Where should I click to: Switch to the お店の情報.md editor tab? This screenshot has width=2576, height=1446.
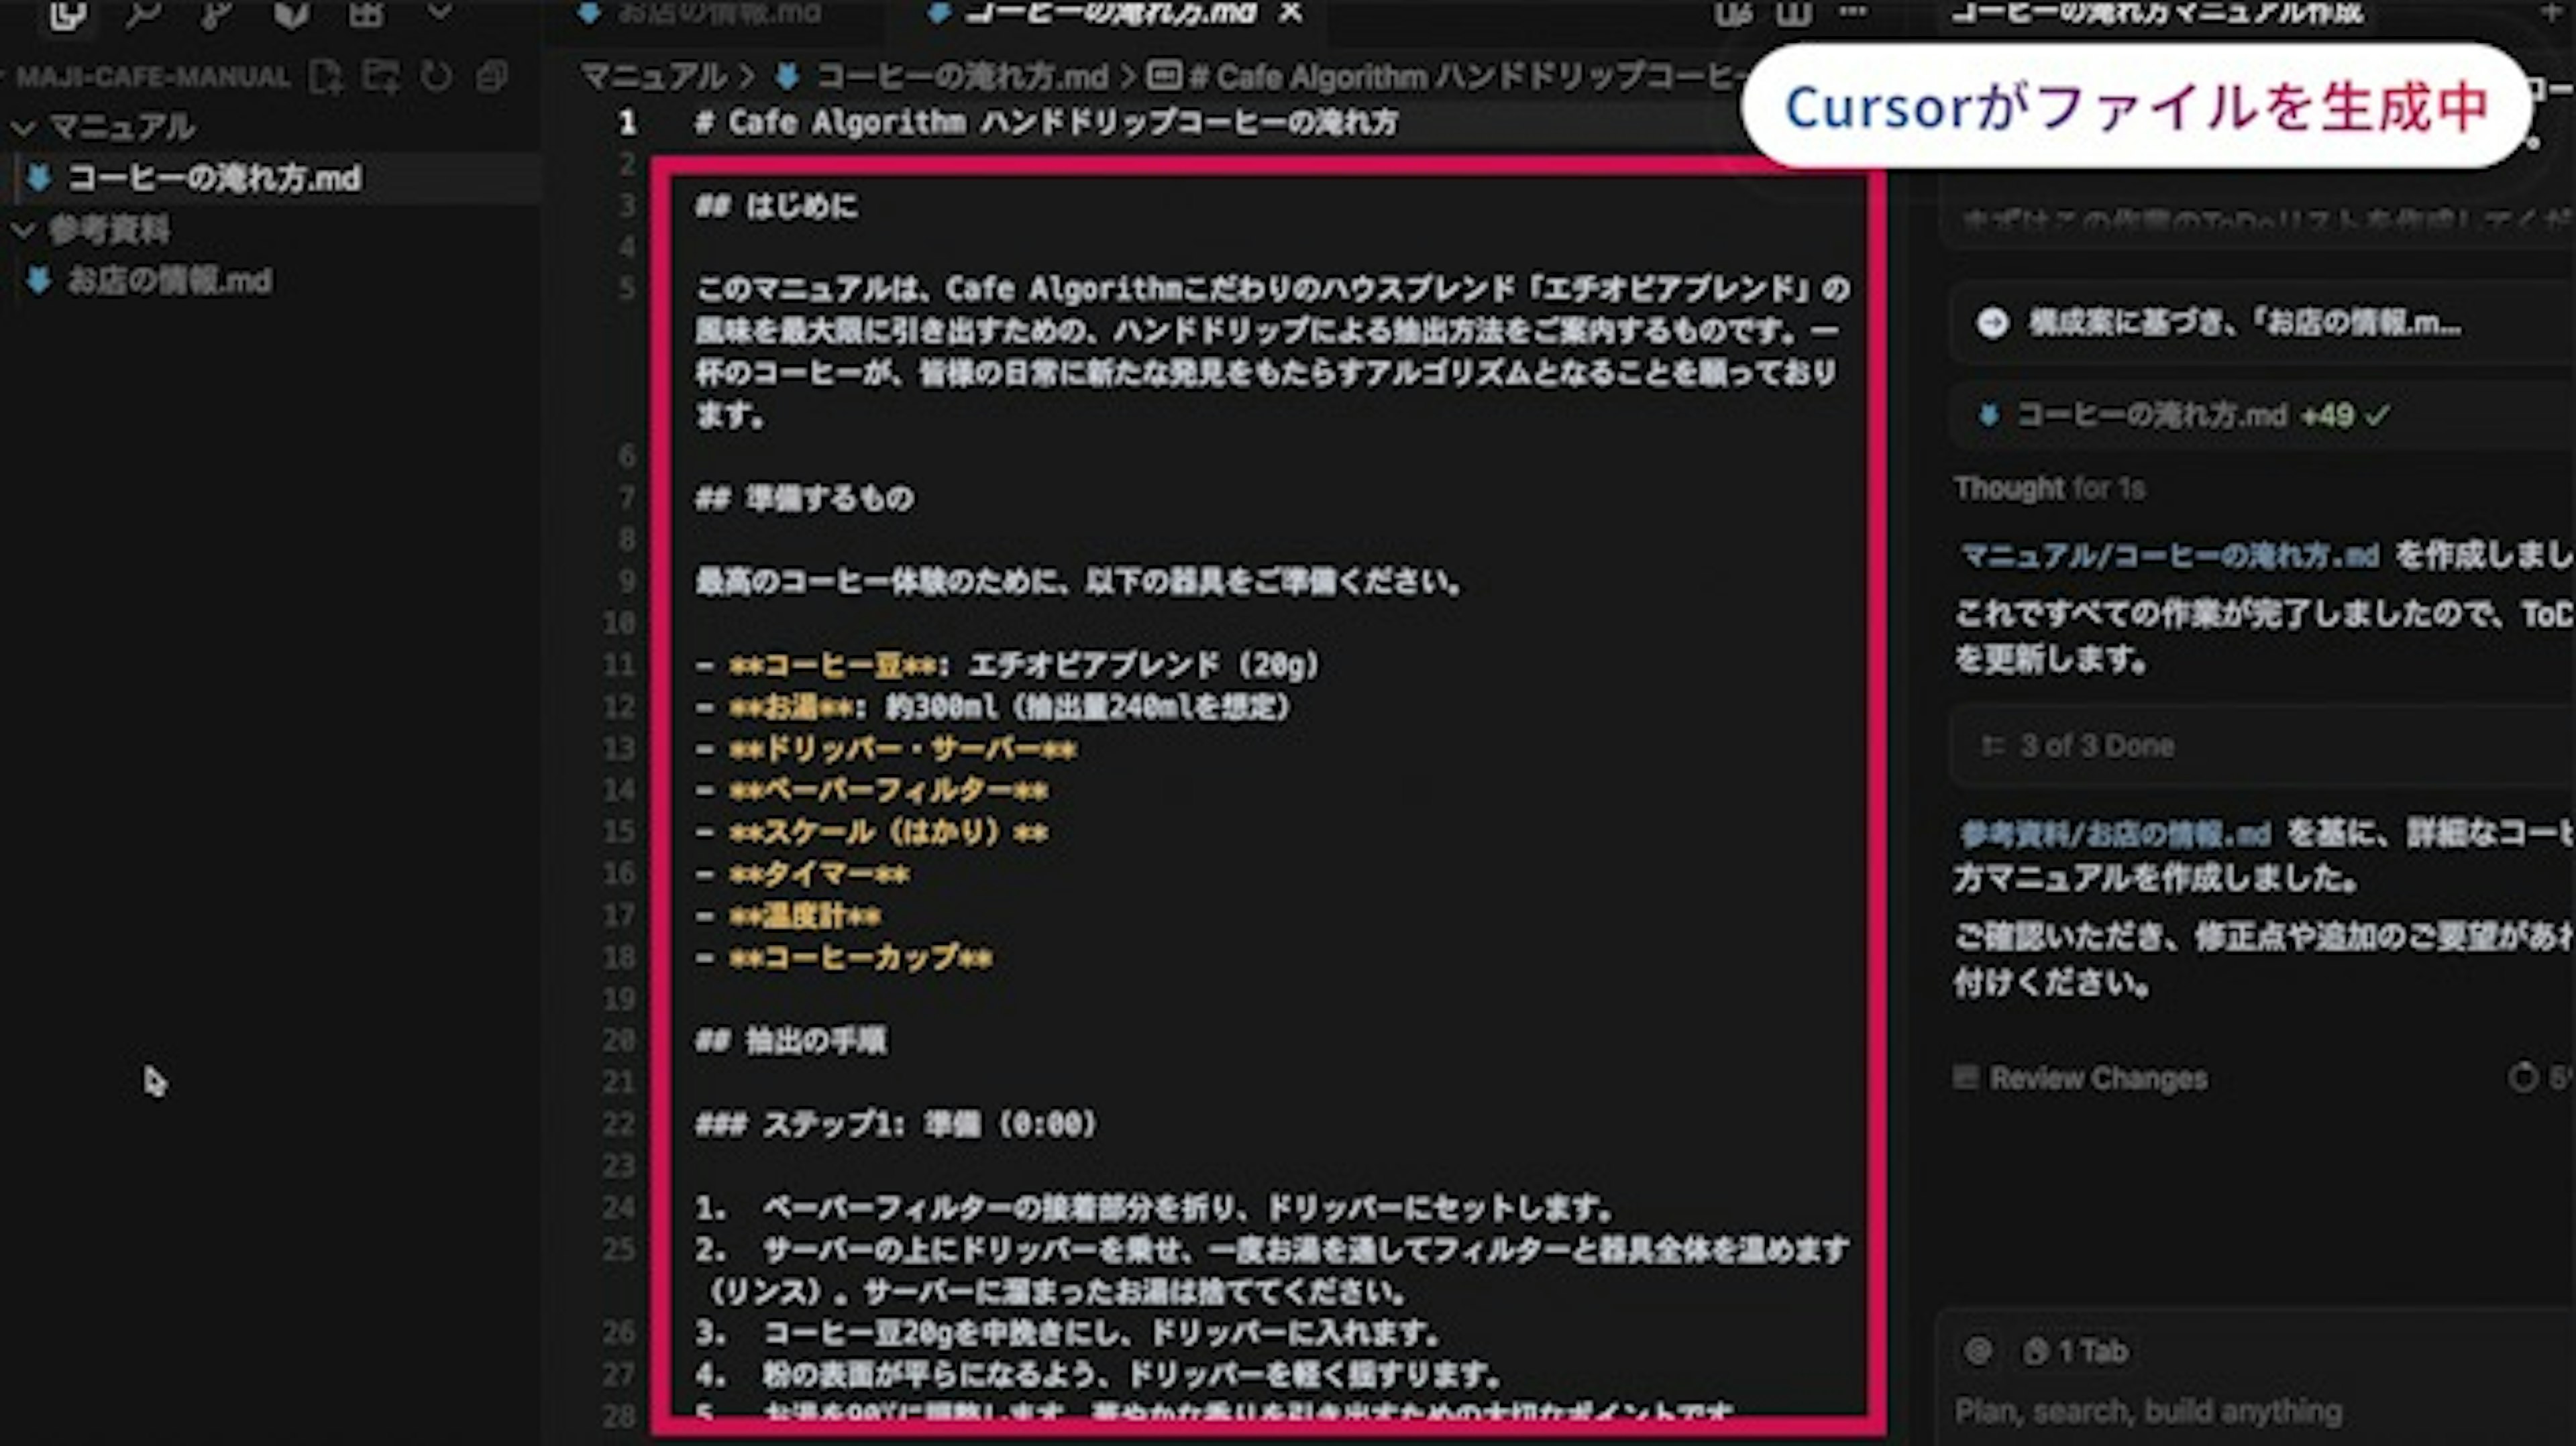(718, 13)
